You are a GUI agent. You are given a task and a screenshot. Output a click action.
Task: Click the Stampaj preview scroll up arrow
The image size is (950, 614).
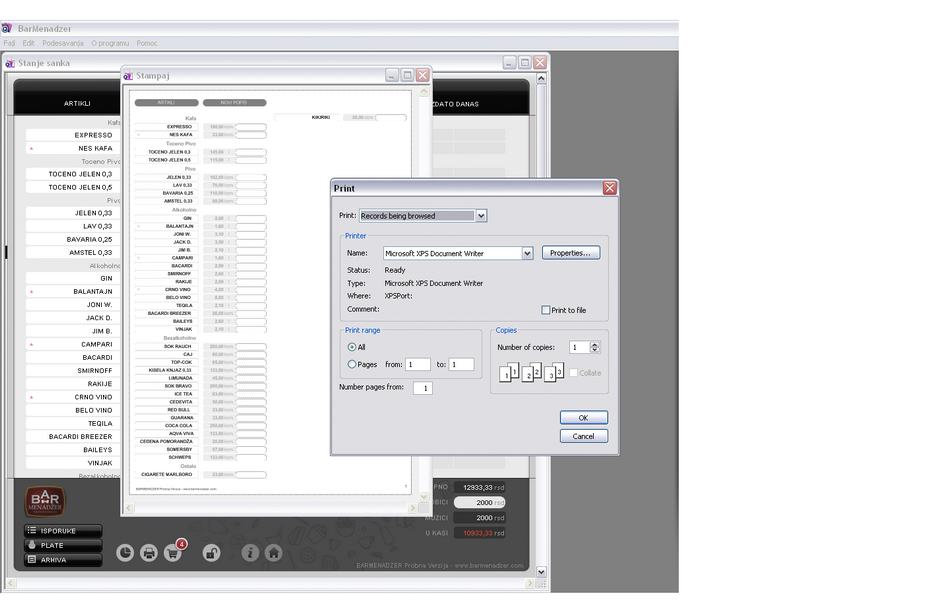pyautogui.click(x=424, y=92)
